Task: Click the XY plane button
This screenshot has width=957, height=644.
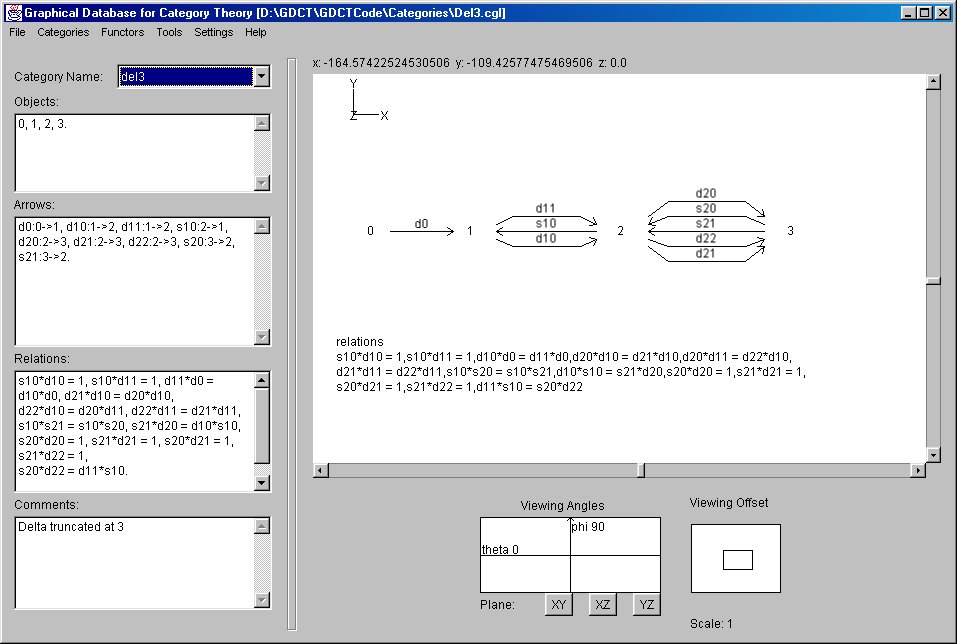Action: [559, 605]
